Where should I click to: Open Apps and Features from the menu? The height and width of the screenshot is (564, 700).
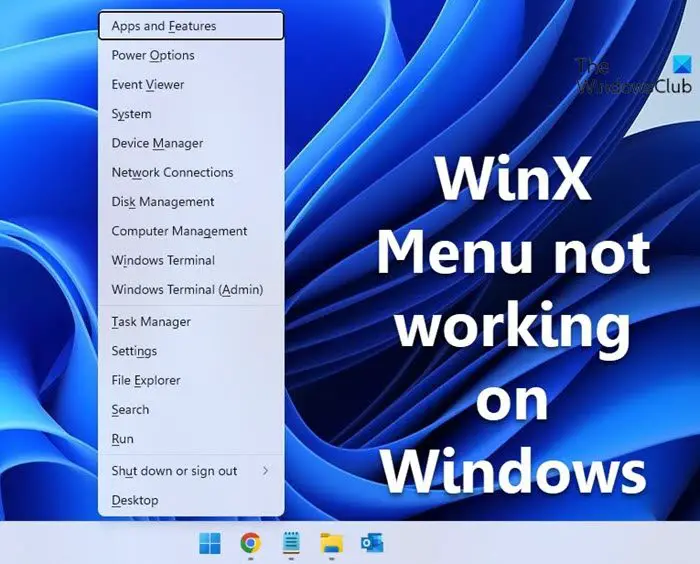191,26
